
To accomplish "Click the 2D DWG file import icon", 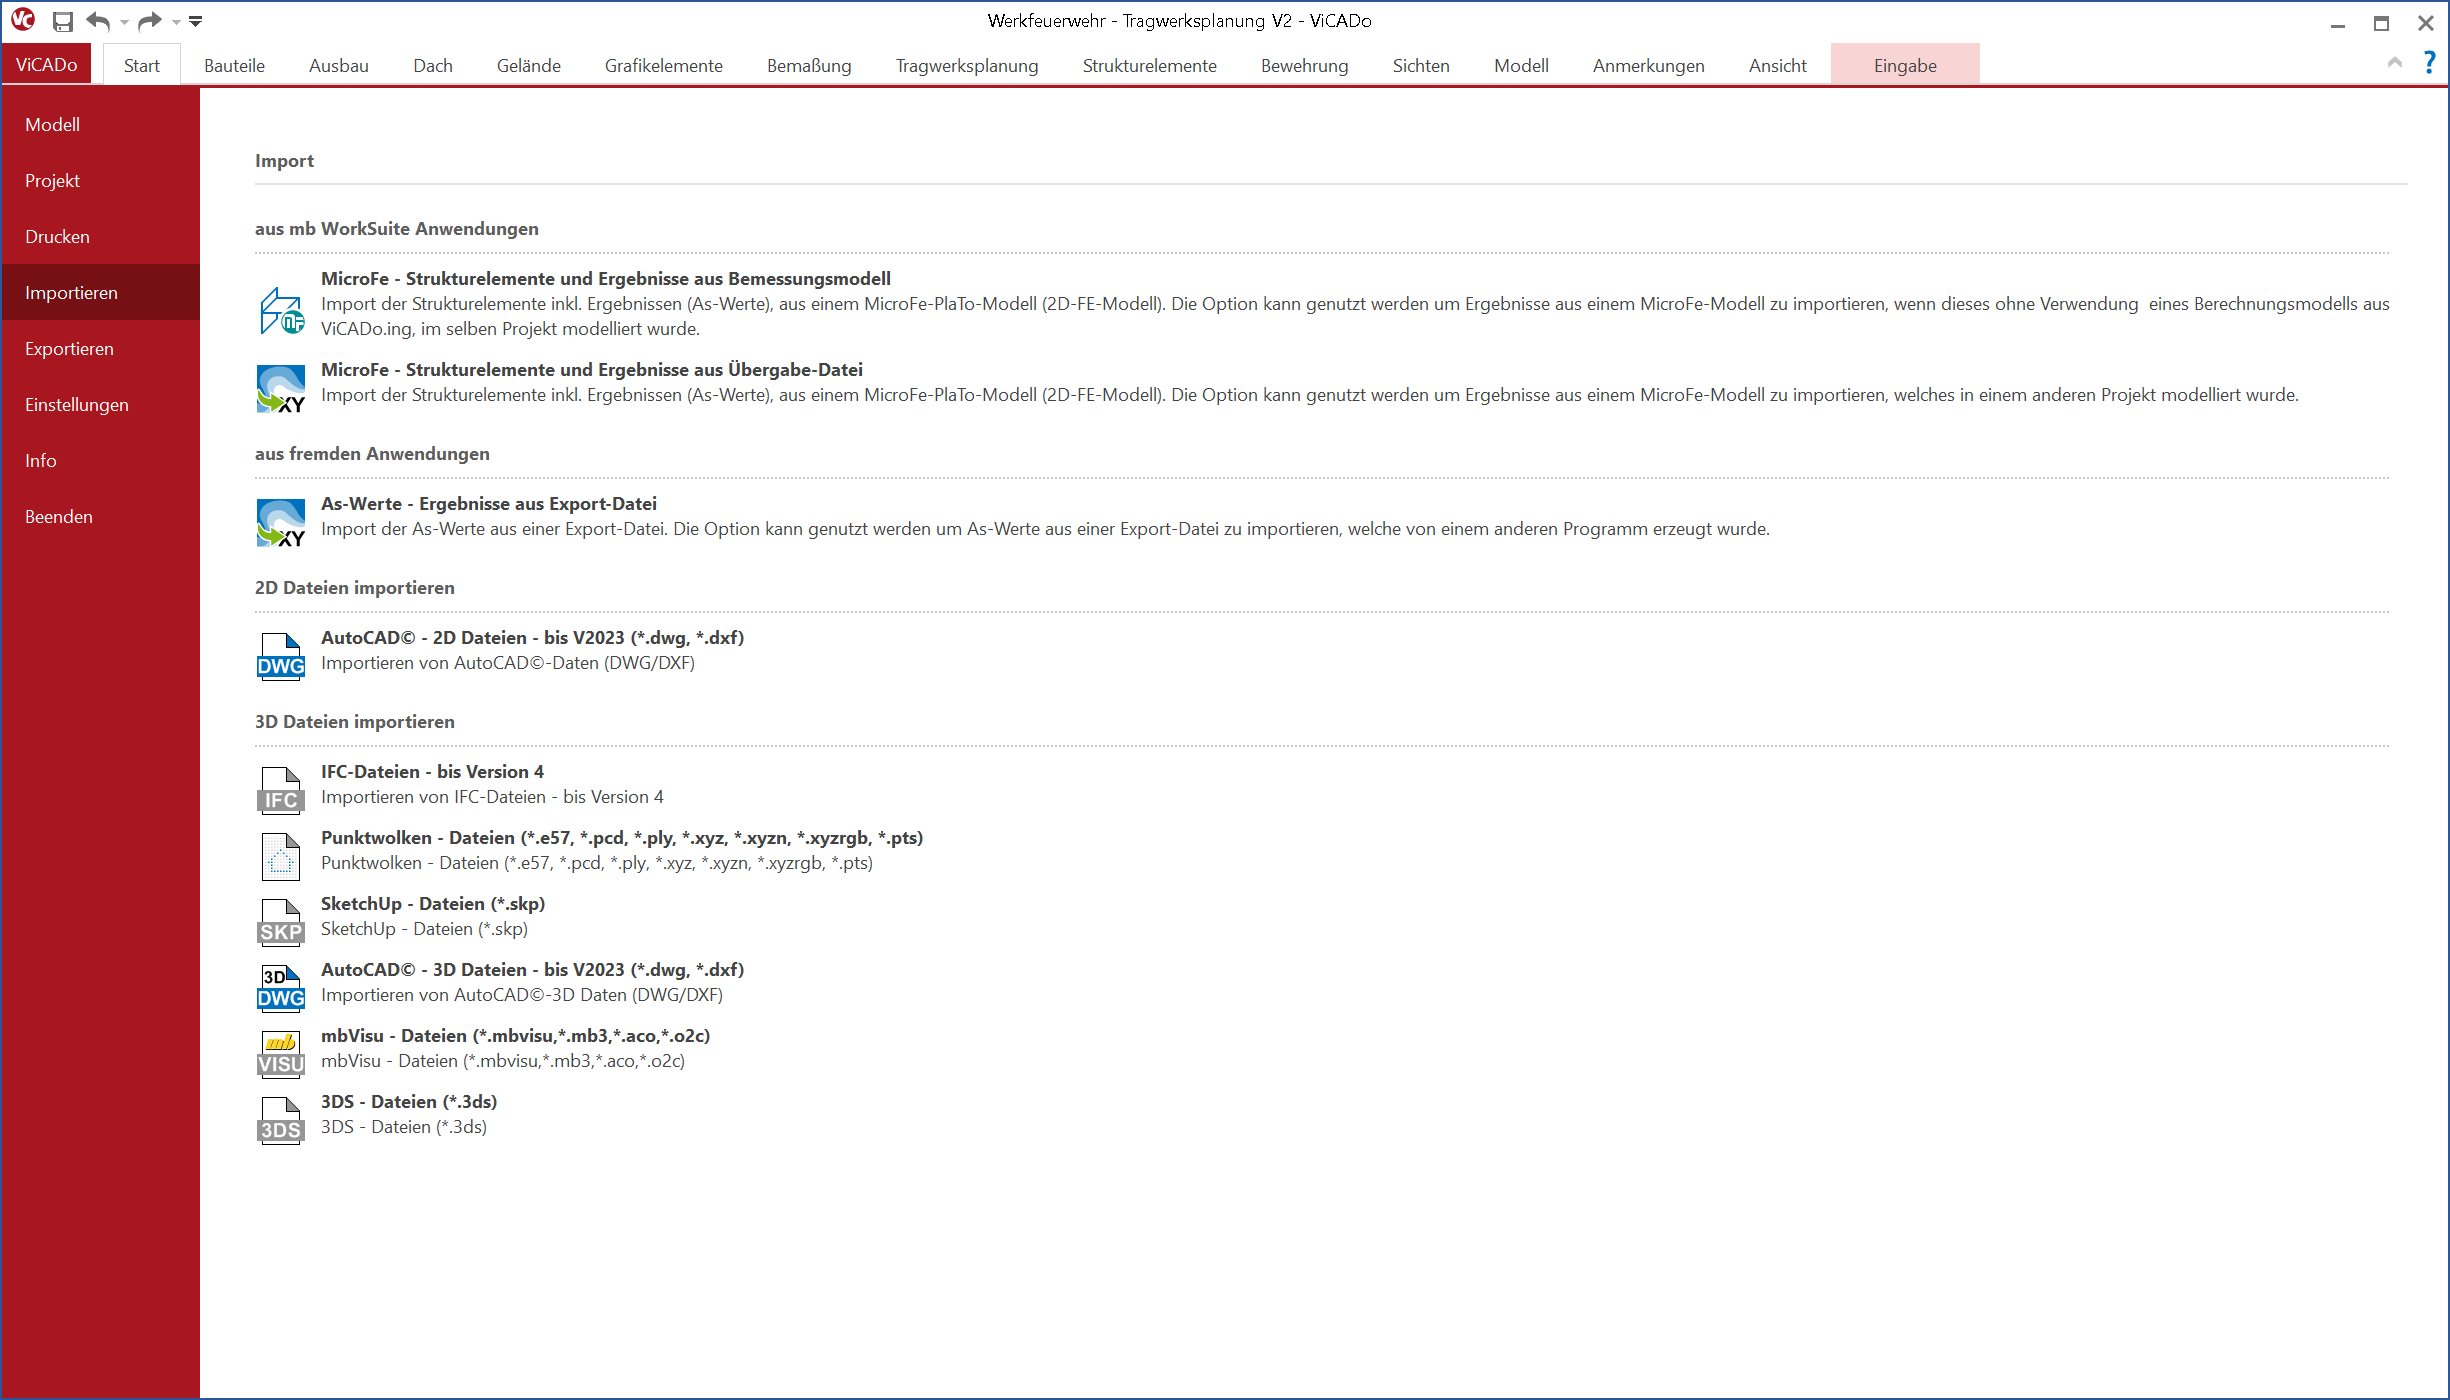I will click(281, 657).
